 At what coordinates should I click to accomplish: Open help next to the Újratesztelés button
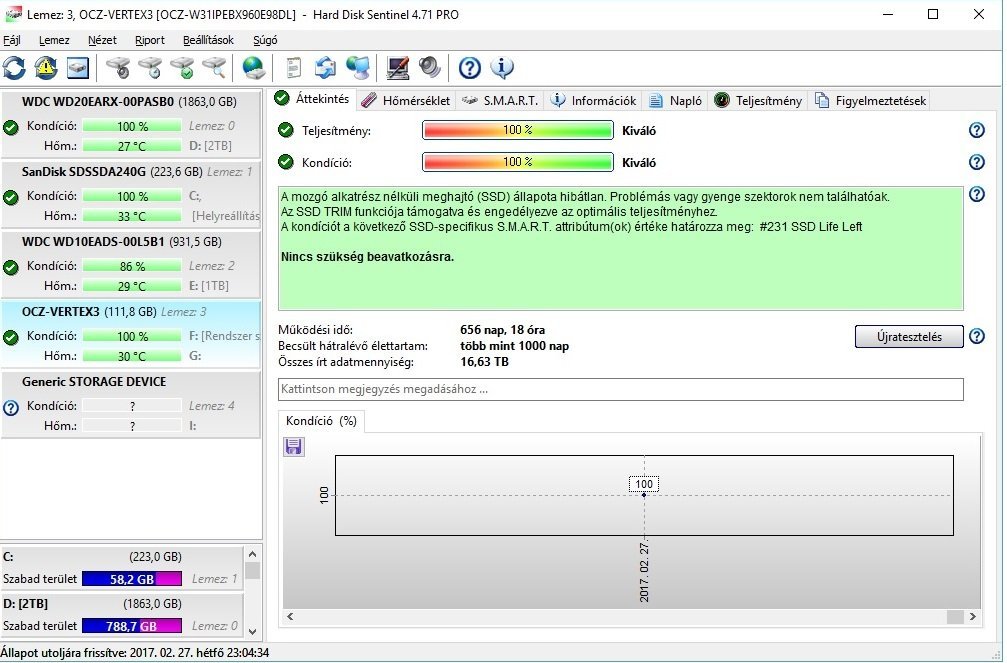point(976,336)
